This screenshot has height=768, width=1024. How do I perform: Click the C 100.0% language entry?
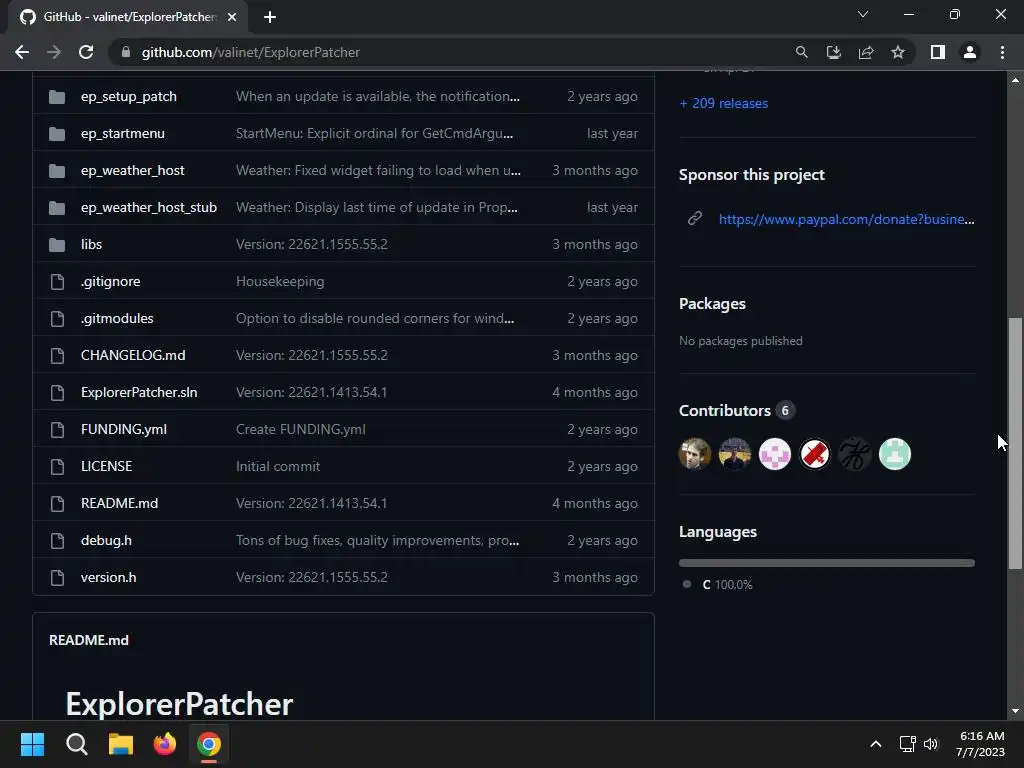(718, 584)
